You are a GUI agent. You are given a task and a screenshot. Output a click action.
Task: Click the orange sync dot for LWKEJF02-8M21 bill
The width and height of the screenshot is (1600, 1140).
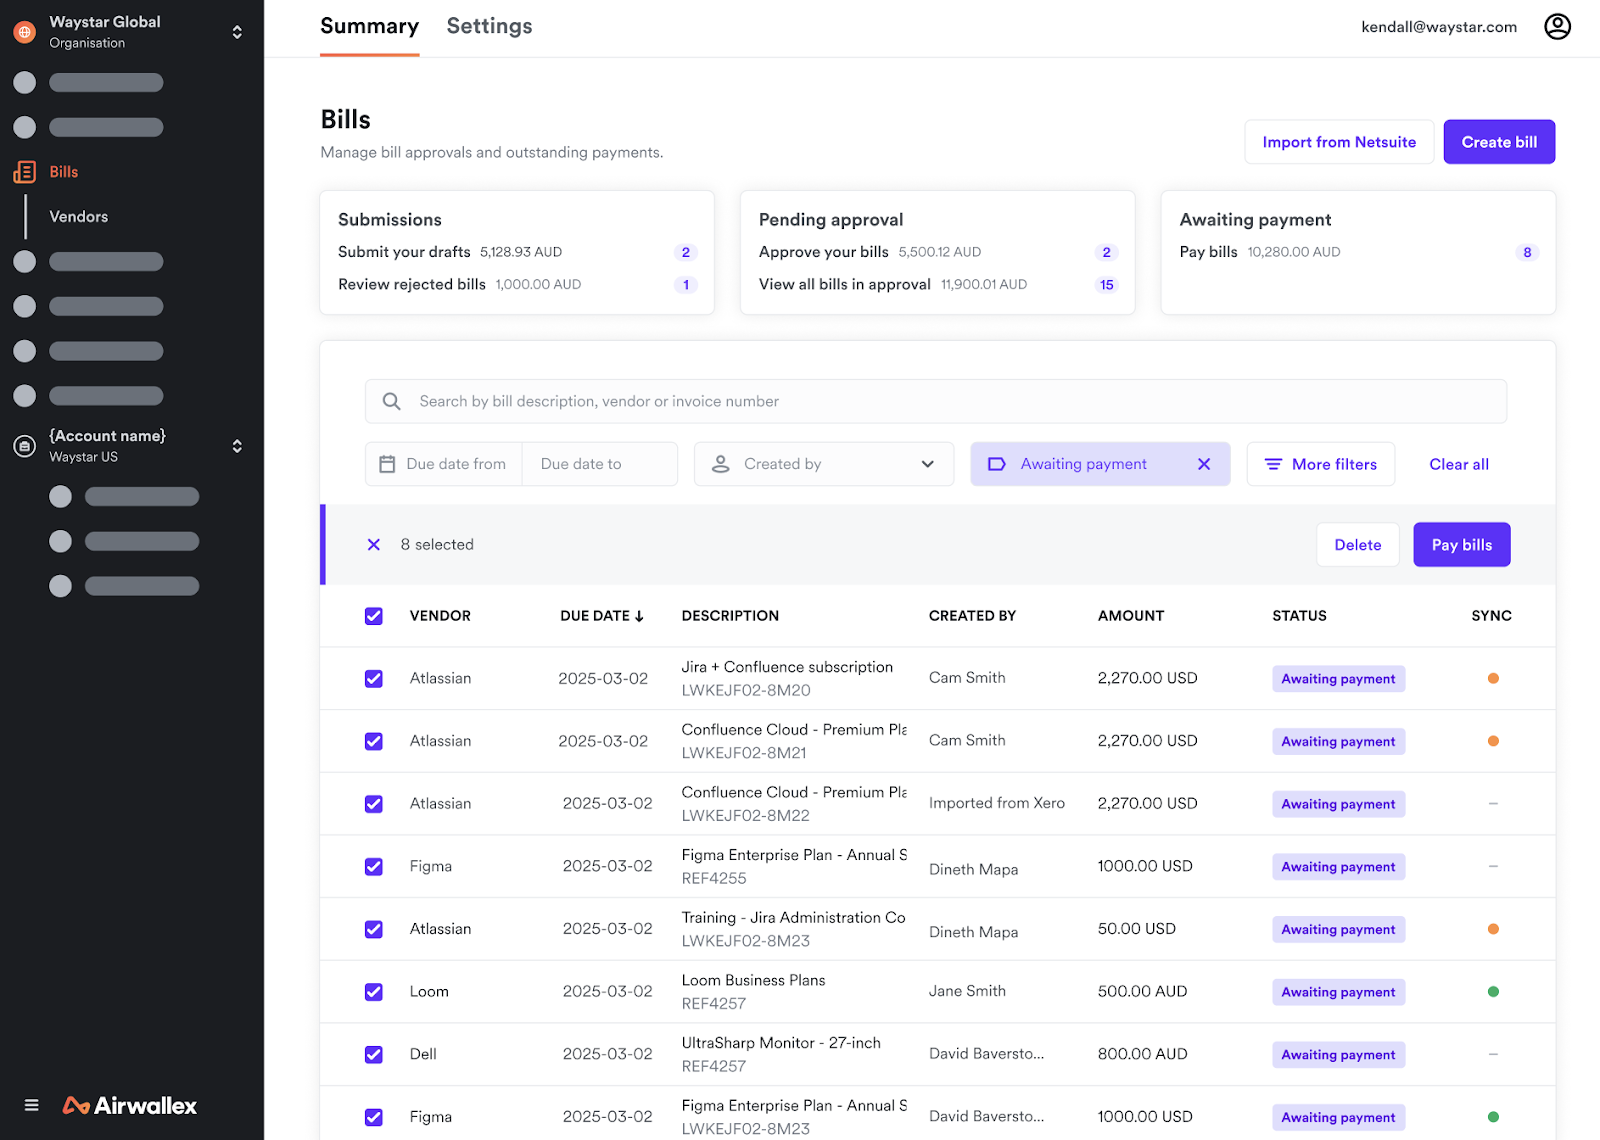tap(1493, 741)
